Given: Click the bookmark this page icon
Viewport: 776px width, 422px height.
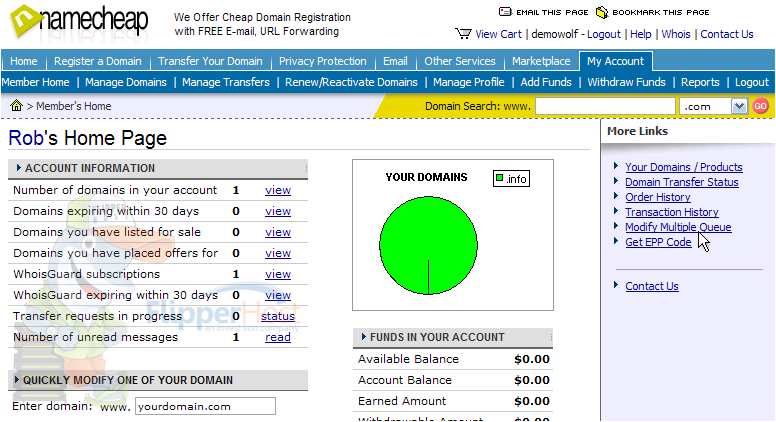Looking at the screenshot, I should [x=601, y=12].
